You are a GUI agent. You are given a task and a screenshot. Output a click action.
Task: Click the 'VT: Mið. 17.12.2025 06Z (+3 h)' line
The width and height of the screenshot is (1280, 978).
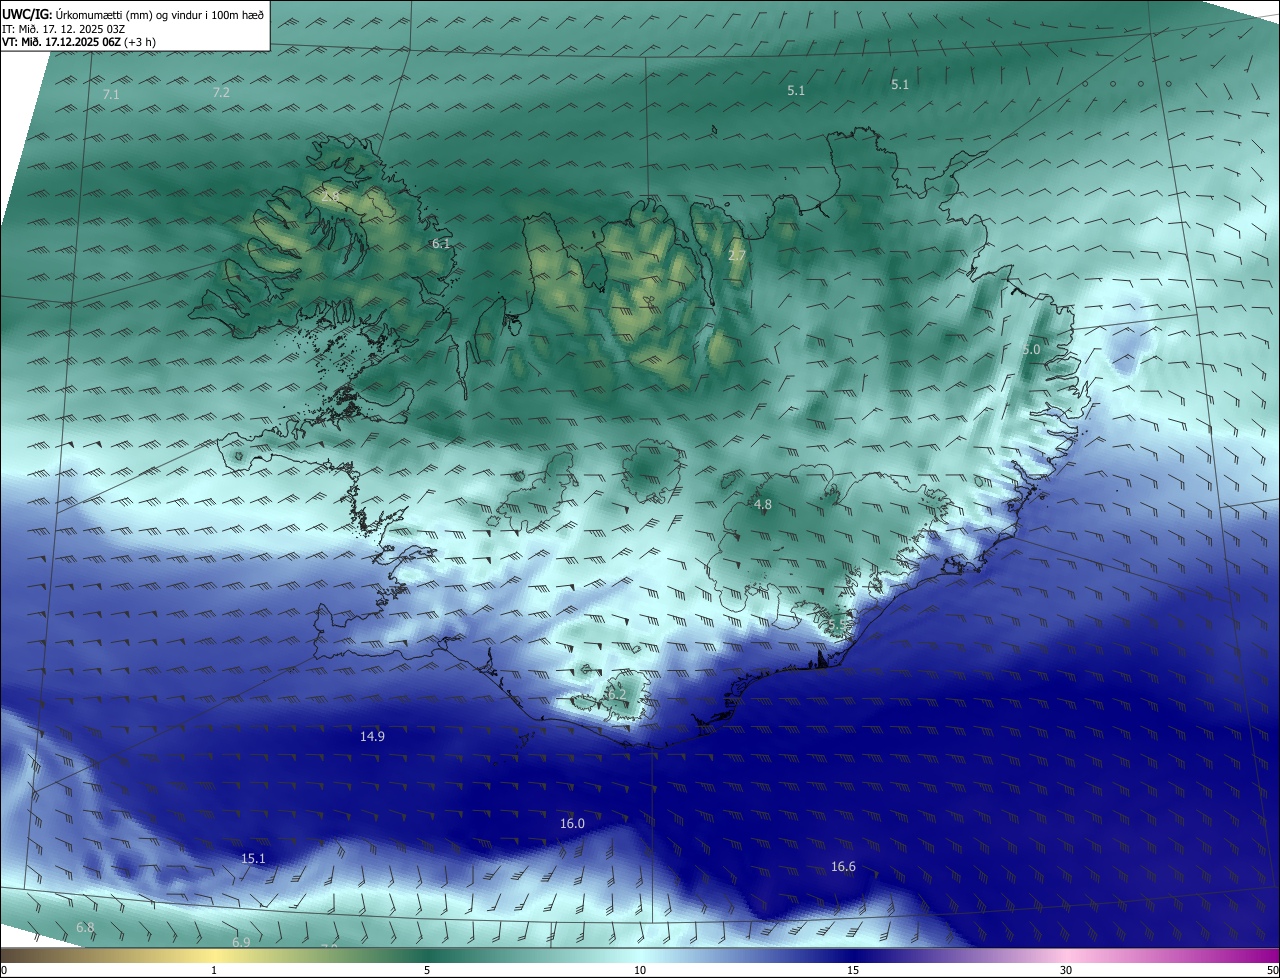pos(79,42)
